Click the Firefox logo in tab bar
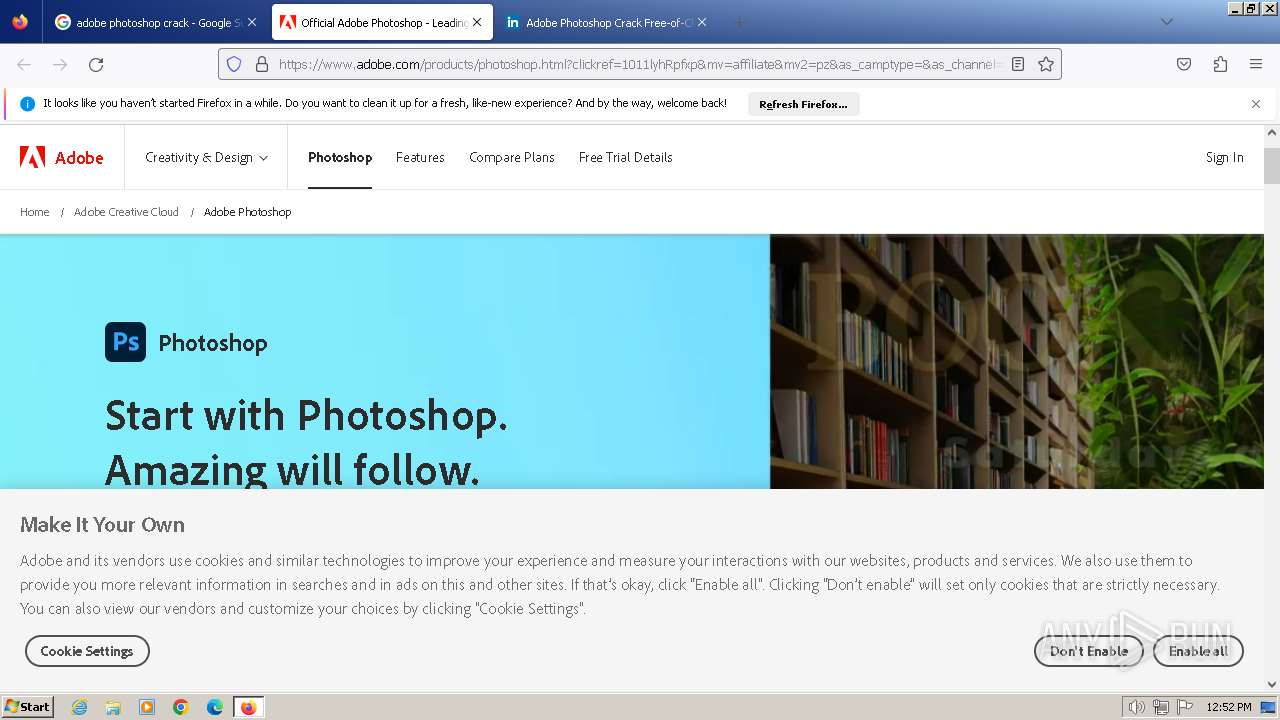 [x=20, y=22]
